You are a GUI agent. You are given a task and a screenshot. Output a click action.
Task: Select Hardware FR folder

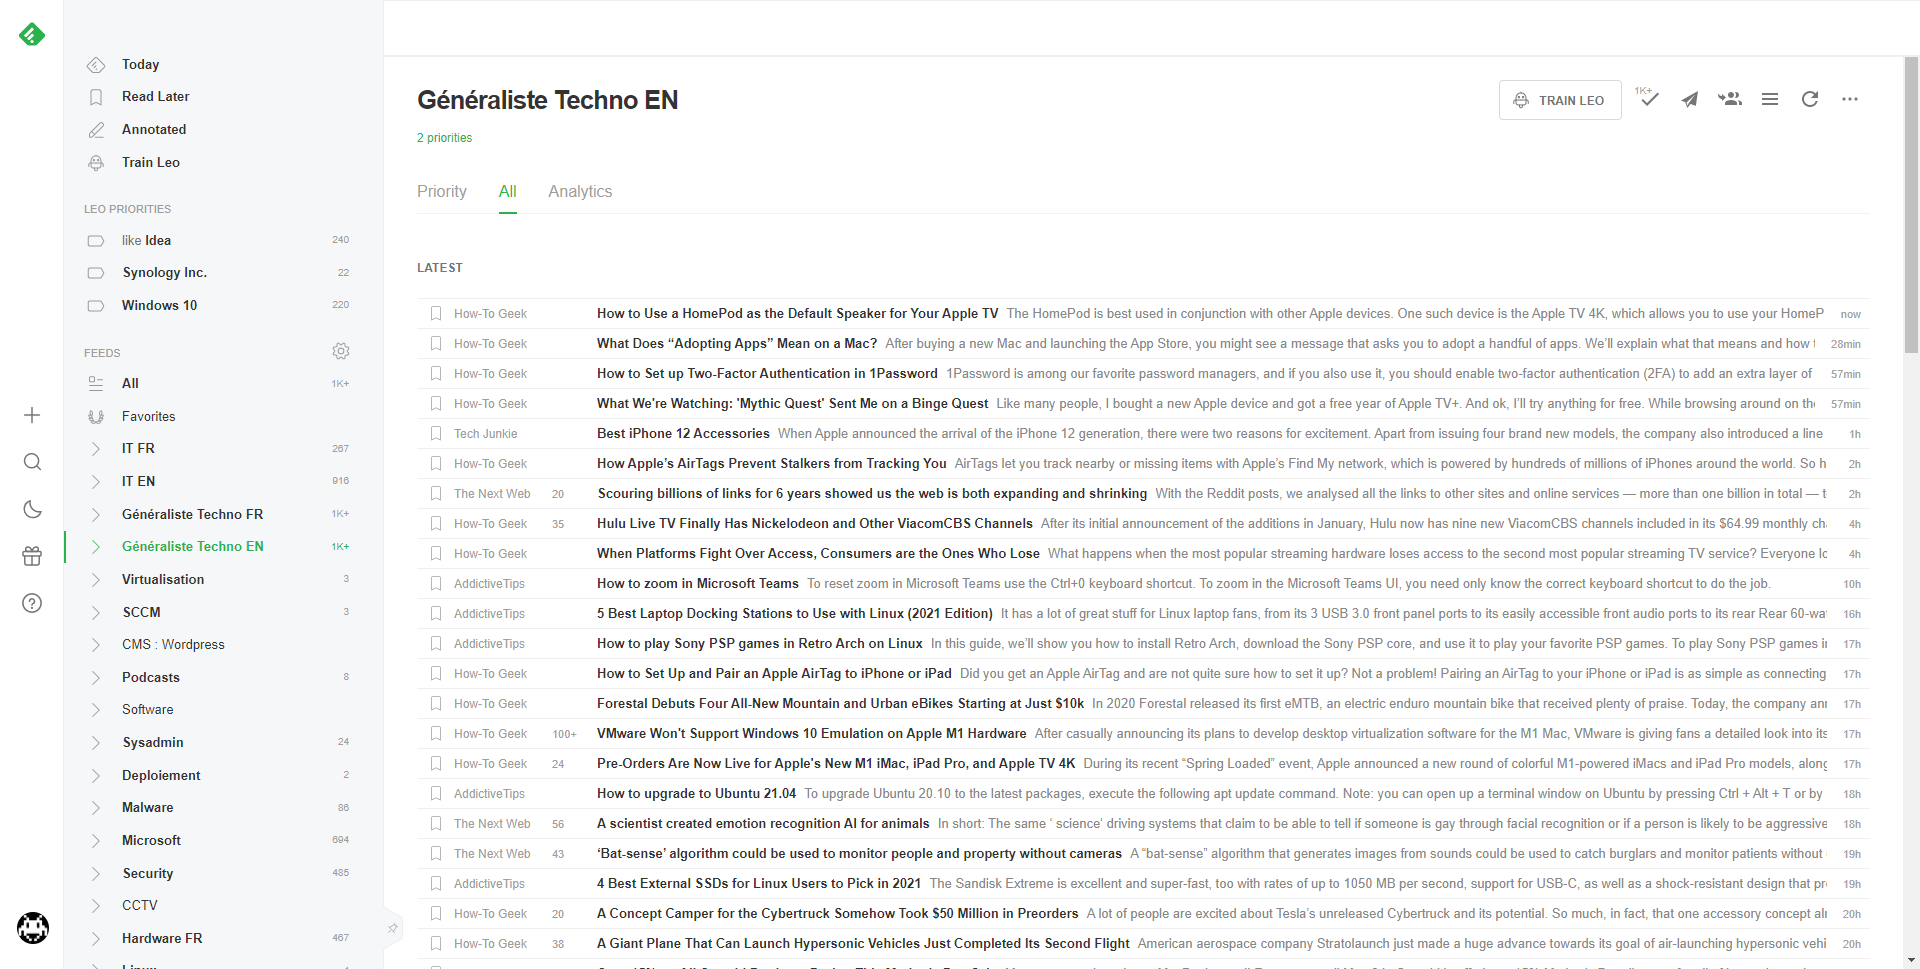pyautogui.click(x=162, y=938)
